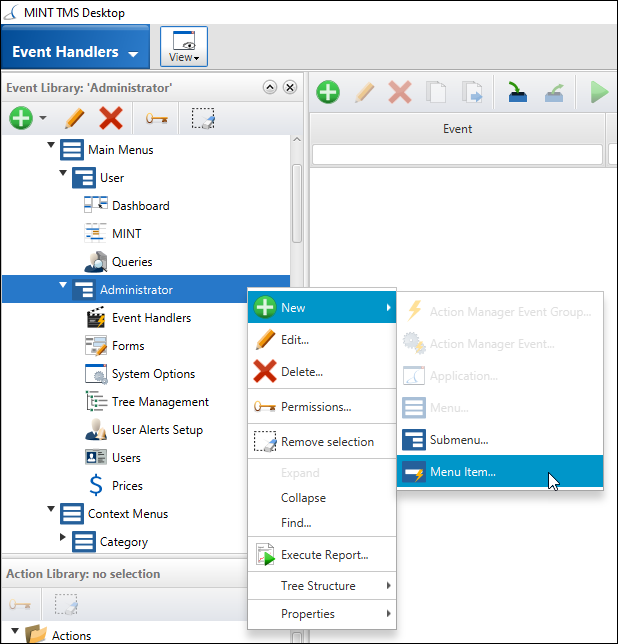Image resolution: width=618 pixels, height=644 pixels.
Task: Close the Event Library panel
Action: coord(290,87)
